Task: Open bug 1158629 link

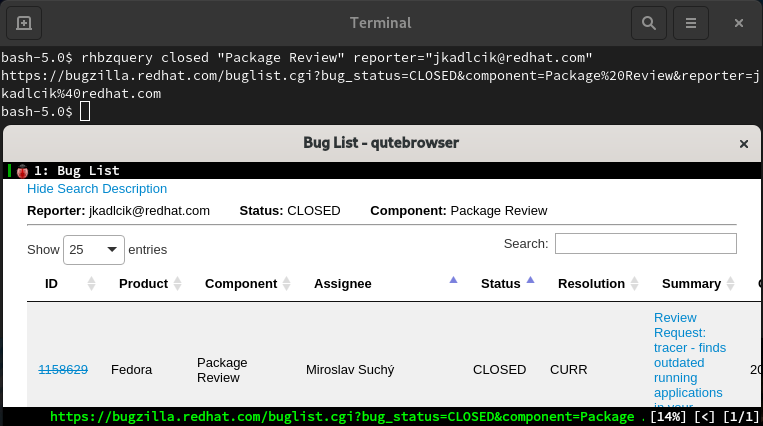Action: point(63,369)
